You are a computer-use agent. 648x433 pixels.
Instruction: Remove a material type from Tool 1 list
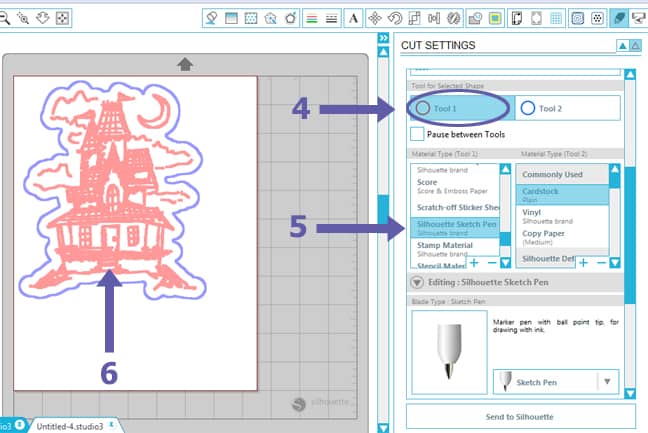tap(492, 262)
